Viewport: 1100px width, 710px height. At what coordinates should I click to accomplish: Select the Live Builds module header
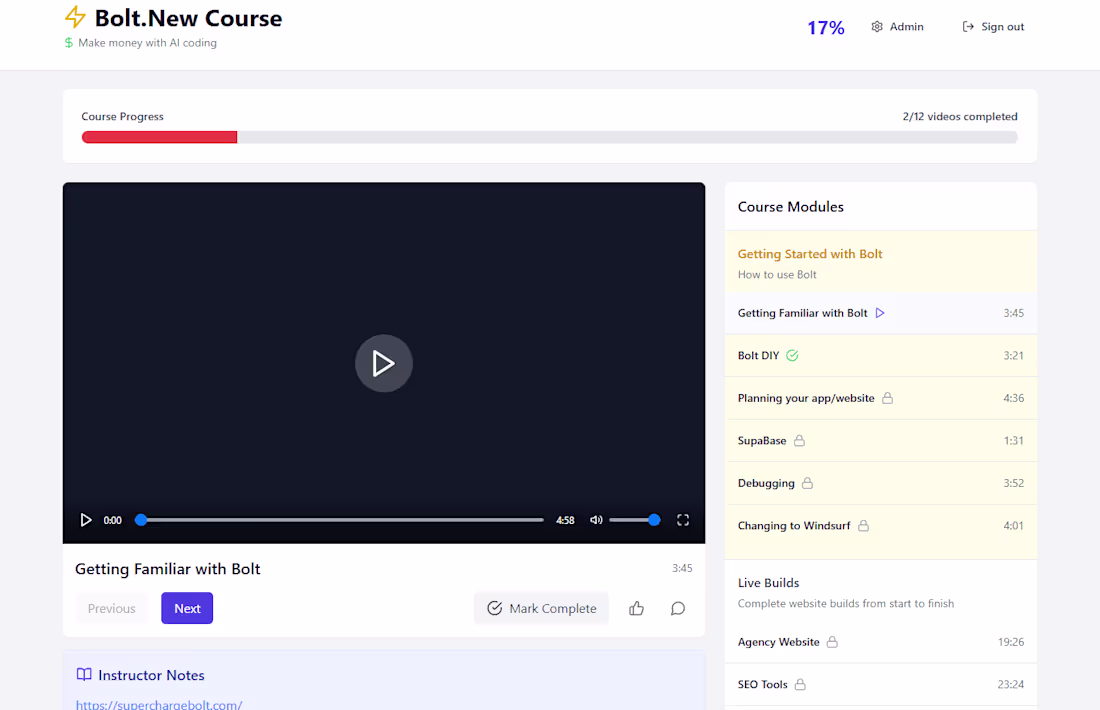click(x=768, y=582)
